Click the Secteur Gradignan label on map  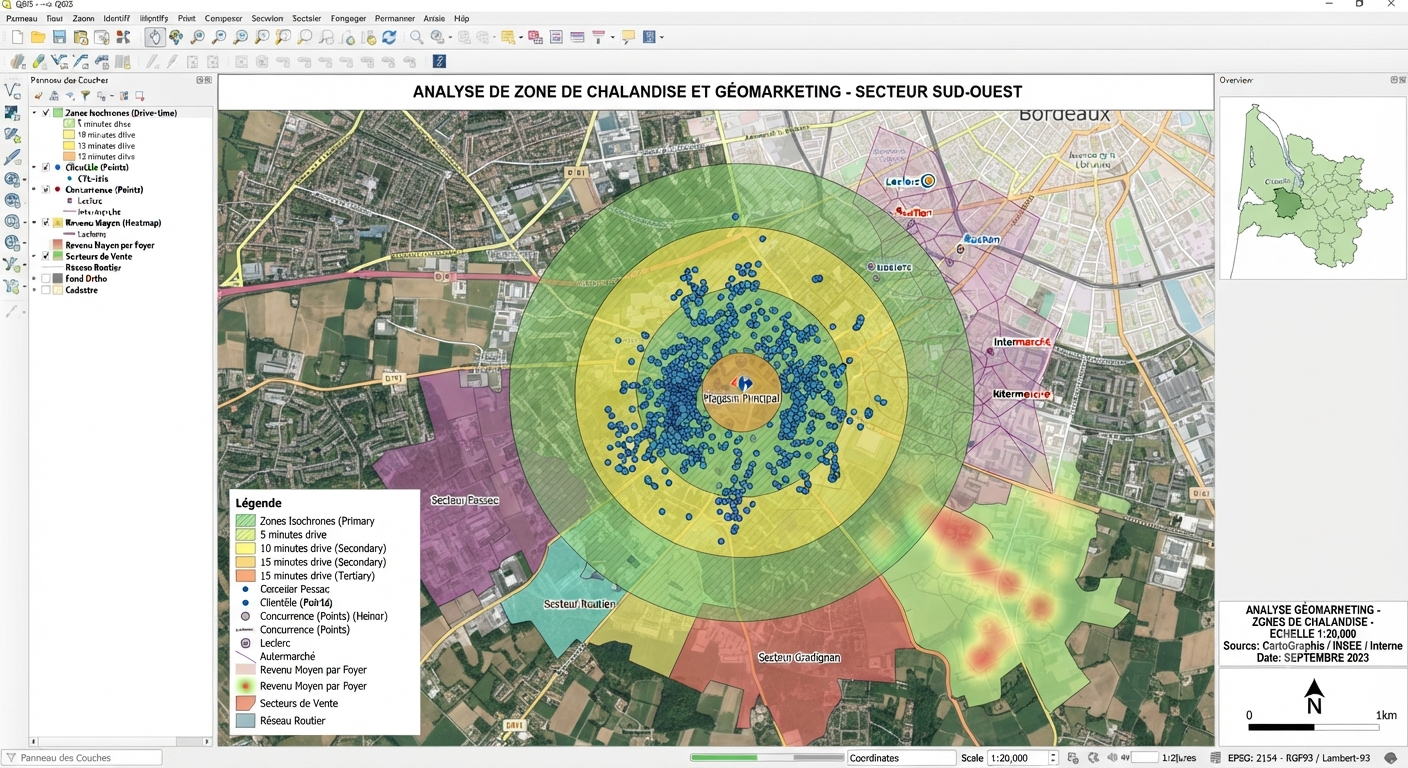(799, 658)
